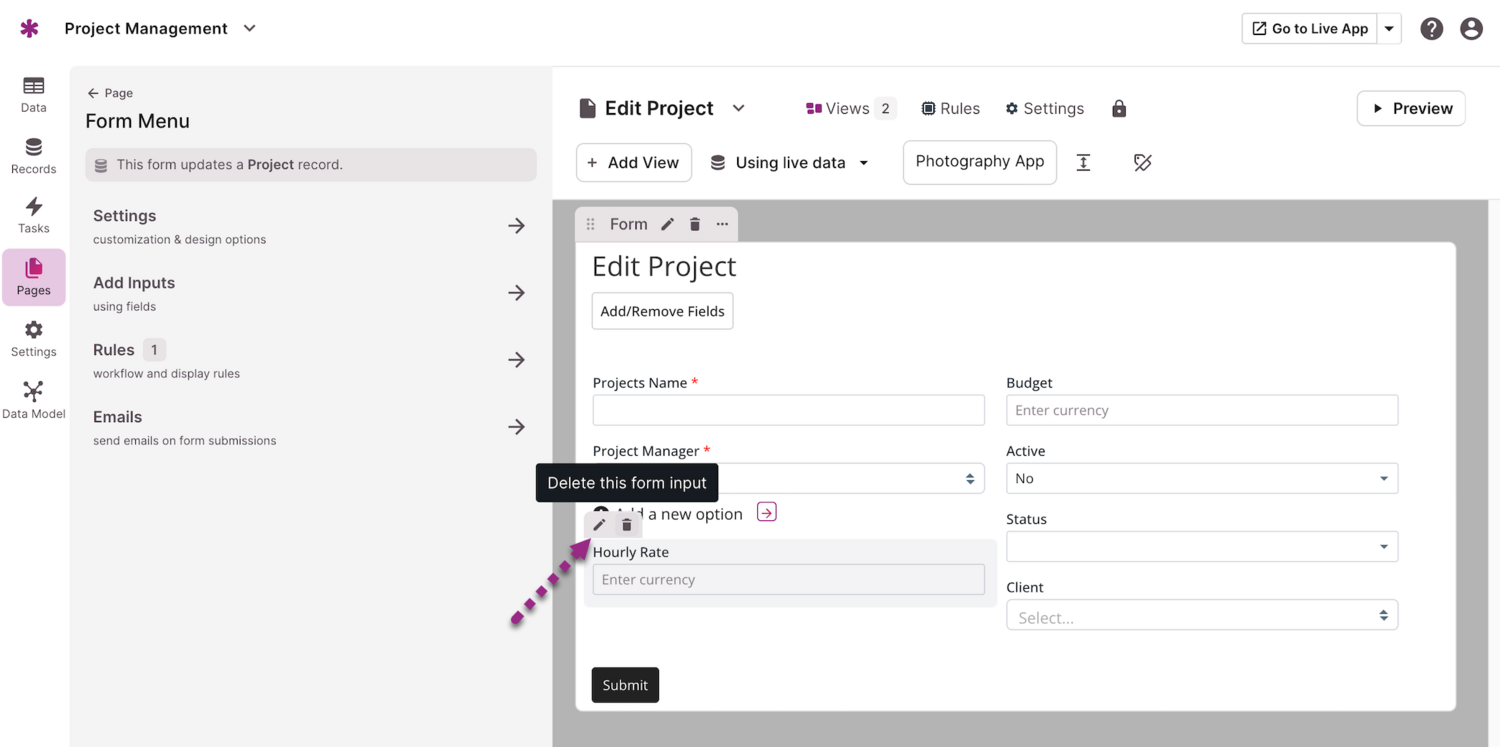
Task: Click the lock icon next to Settings
Action: point(1118,108)
